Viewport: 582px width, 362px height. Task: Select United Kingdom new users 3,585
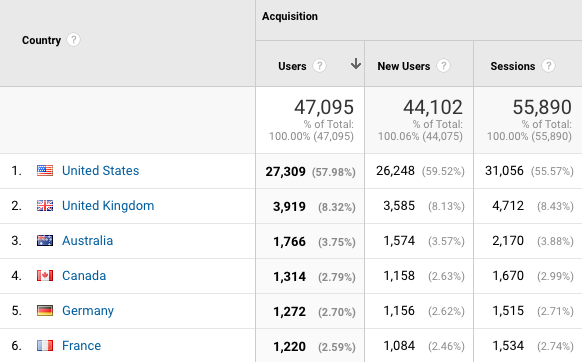click(399, 206)
